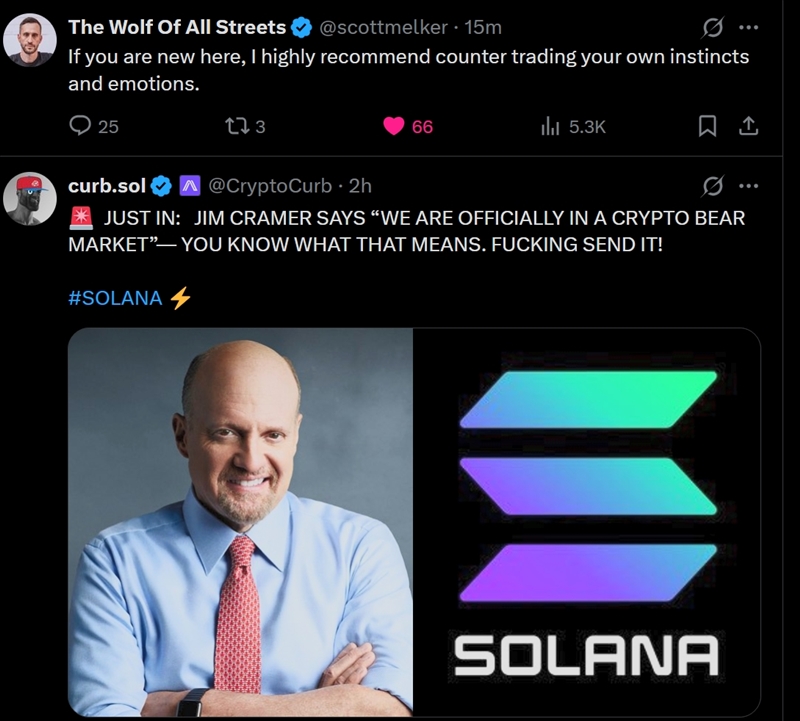
Task: Open @CryptoCurb handle link
Action: tap(270, 186)
